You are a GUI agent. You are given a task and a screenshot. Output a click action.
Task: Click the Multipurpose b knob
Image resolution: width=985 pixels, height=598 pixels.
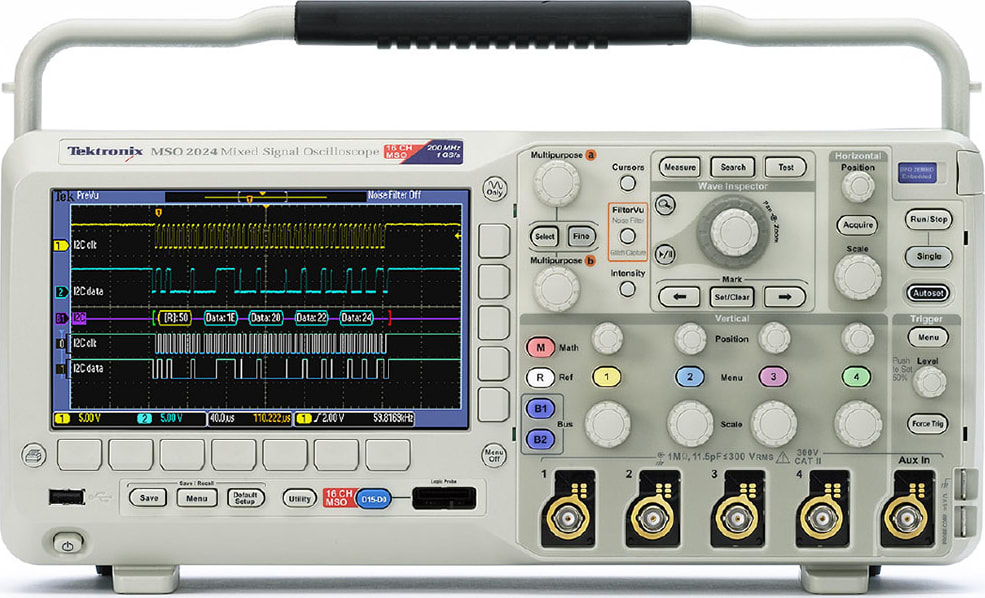[x=557, y=288]
